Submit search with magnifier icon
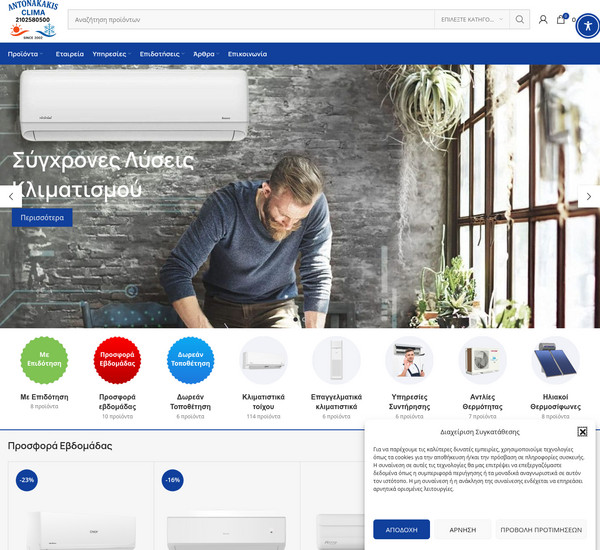The height and width of the screenshot is (550, 600). (x=520, y=20)
